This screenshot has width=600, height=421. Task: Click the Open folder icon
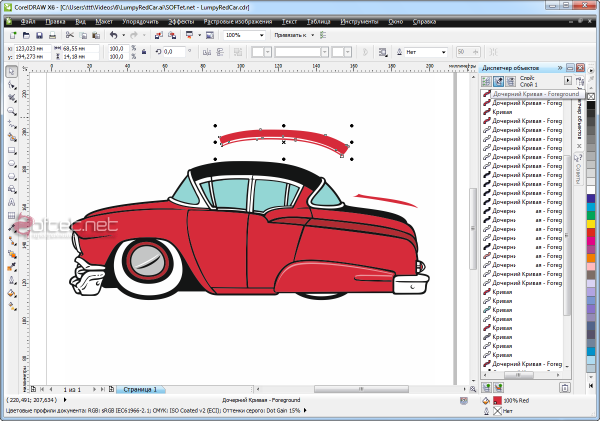click(x=26, y=35)
